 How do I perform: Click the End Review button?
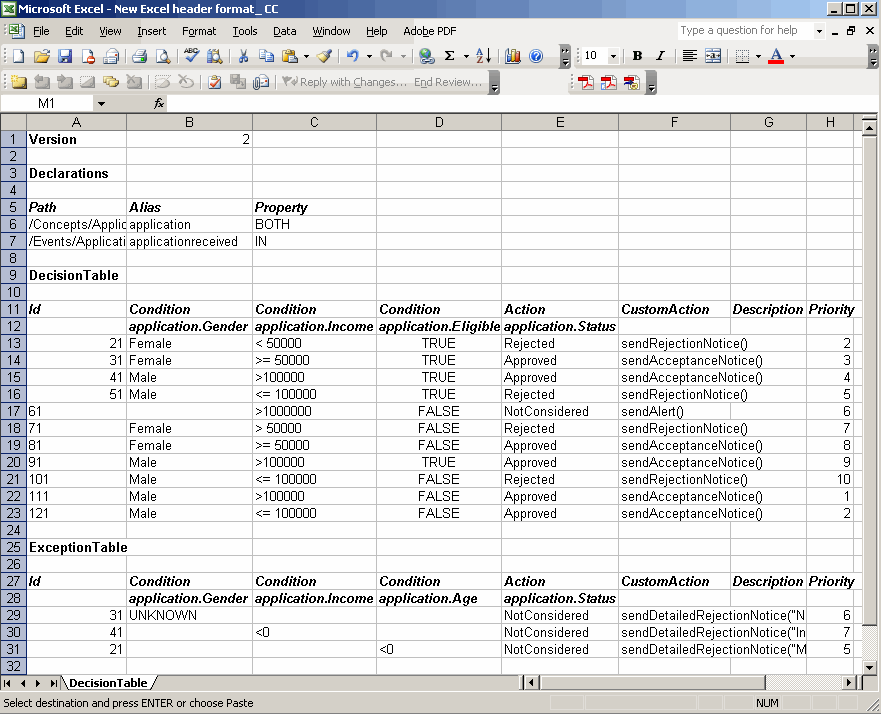point(448,82)
